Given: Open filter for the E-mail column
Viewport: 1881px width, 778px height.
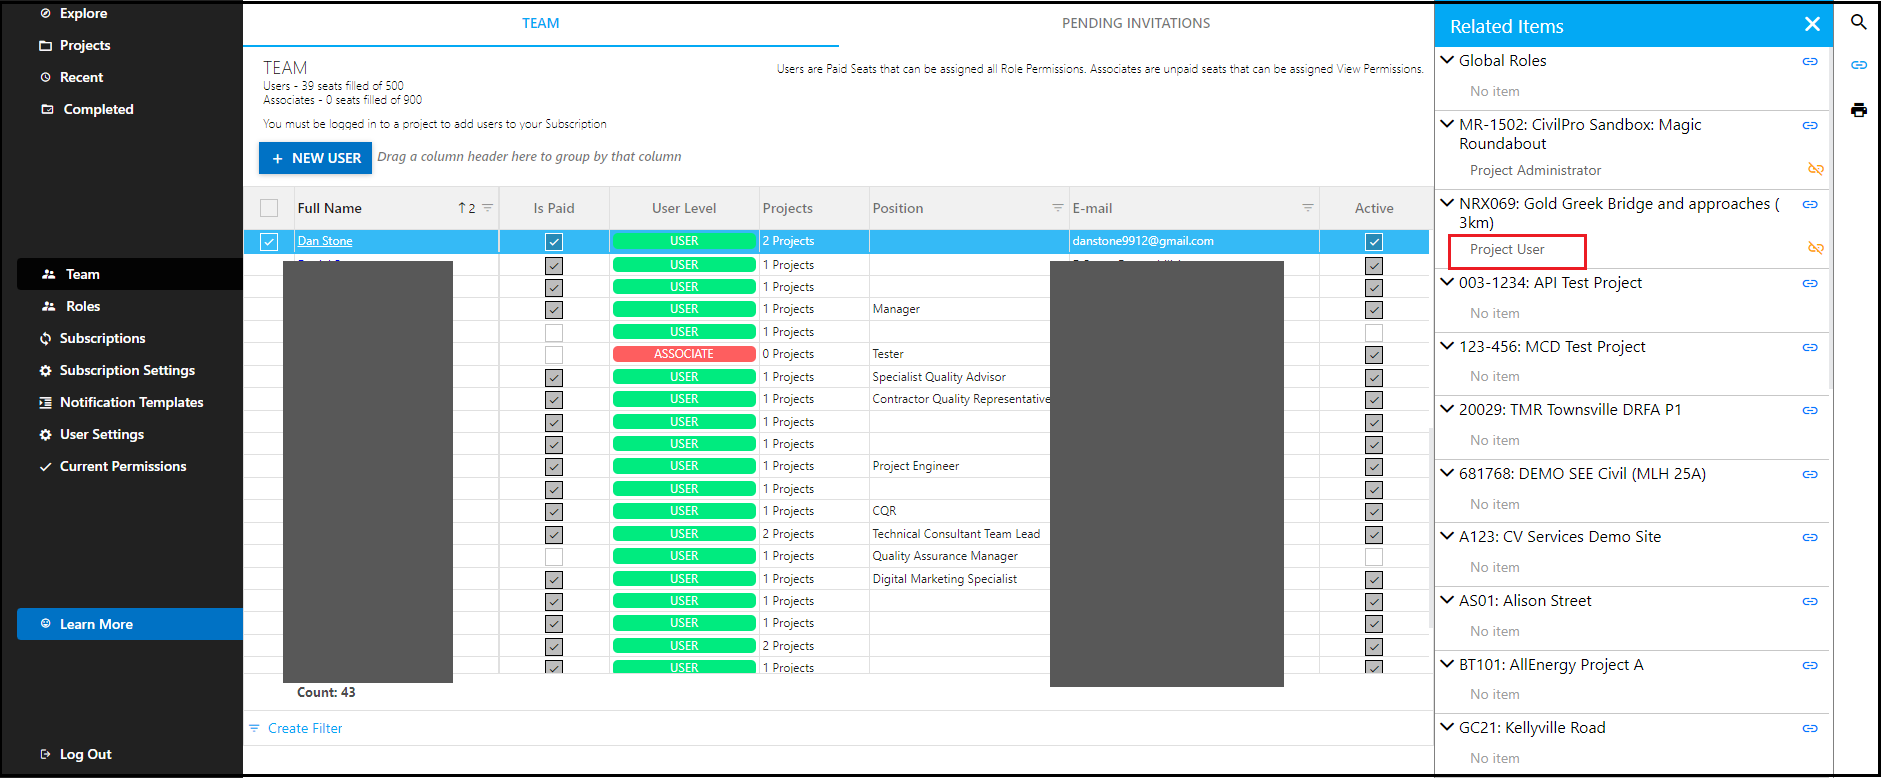Looking at the screenshot, I should point(1307,208).
